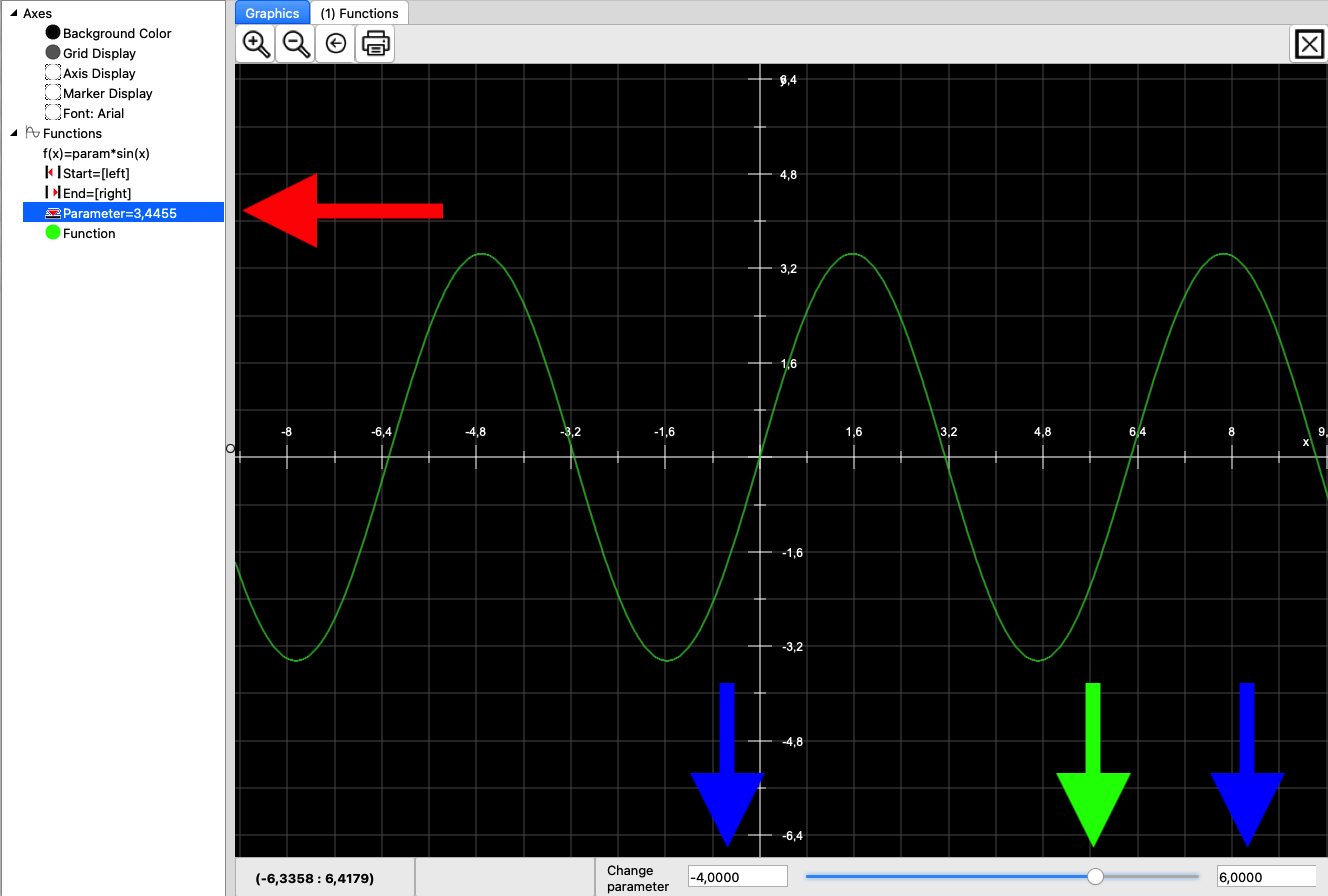This screenshot has height=896, width=1328.
Task: Select the f(x)=param*sin(x) entry
Action: tap(96, 153)
